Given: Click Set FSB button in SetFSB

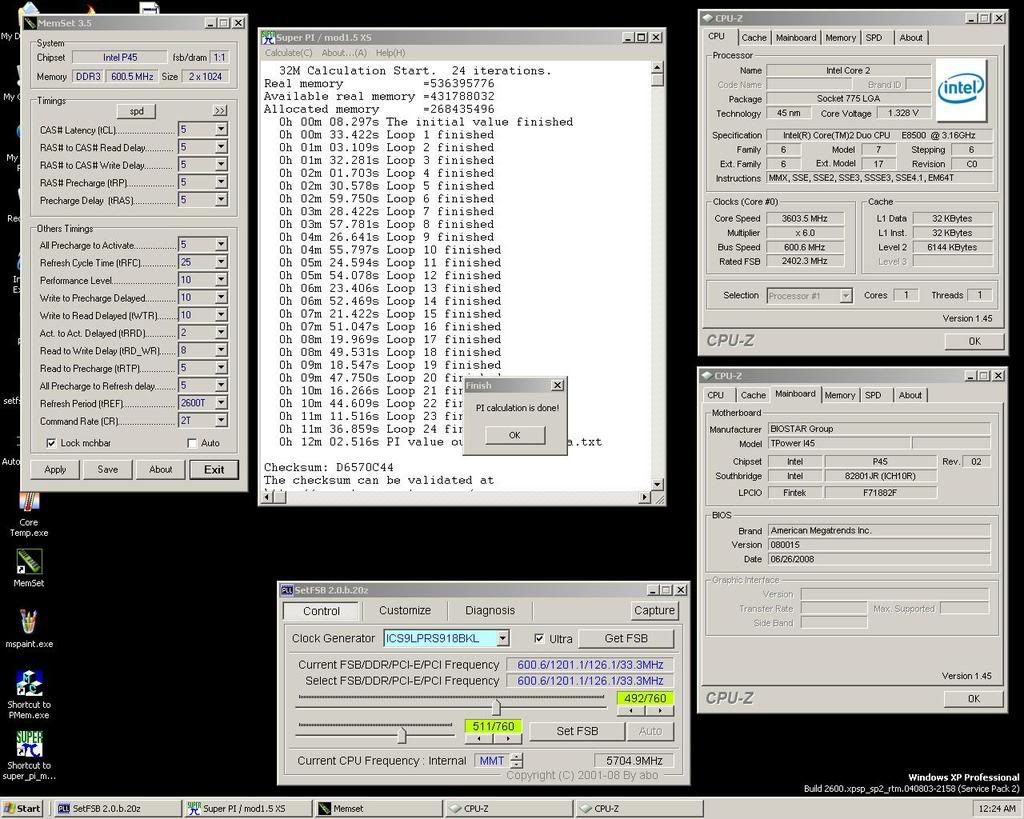Looking at the screenshot, I should 577,731.
